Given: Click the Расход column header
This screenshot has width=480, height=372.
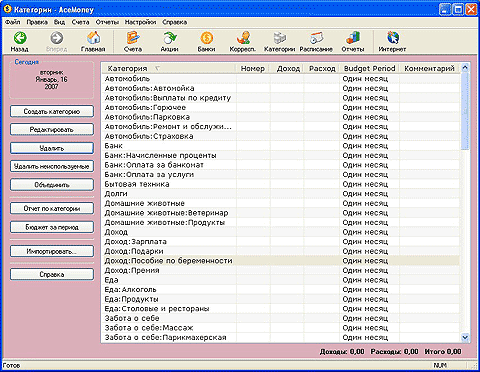Looking at the screenshot, I should point(321,68).
